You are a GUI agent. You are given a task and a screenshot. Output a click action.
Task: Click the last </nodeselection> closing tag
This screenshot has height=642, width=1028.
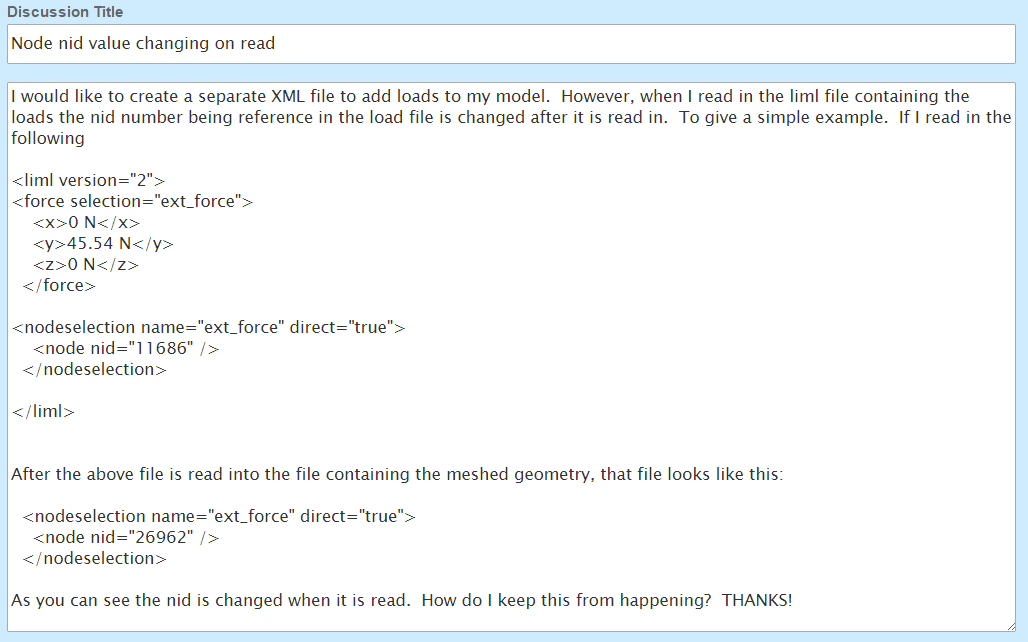coord(94,558)
